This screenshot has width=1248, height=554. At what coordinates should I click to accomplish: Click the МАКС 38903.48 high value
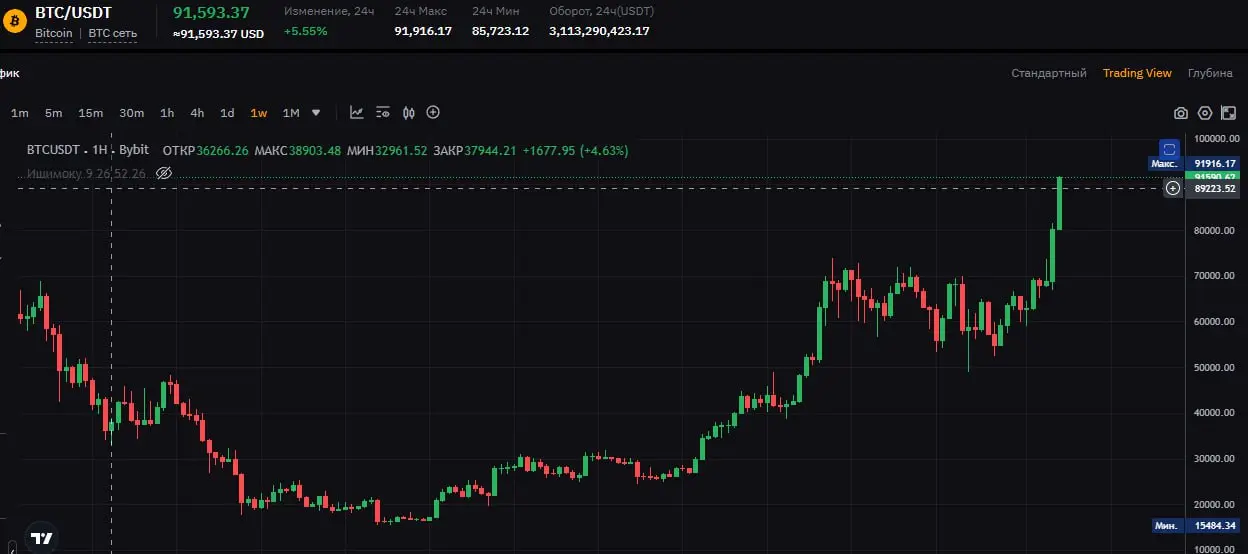[298, 150]
